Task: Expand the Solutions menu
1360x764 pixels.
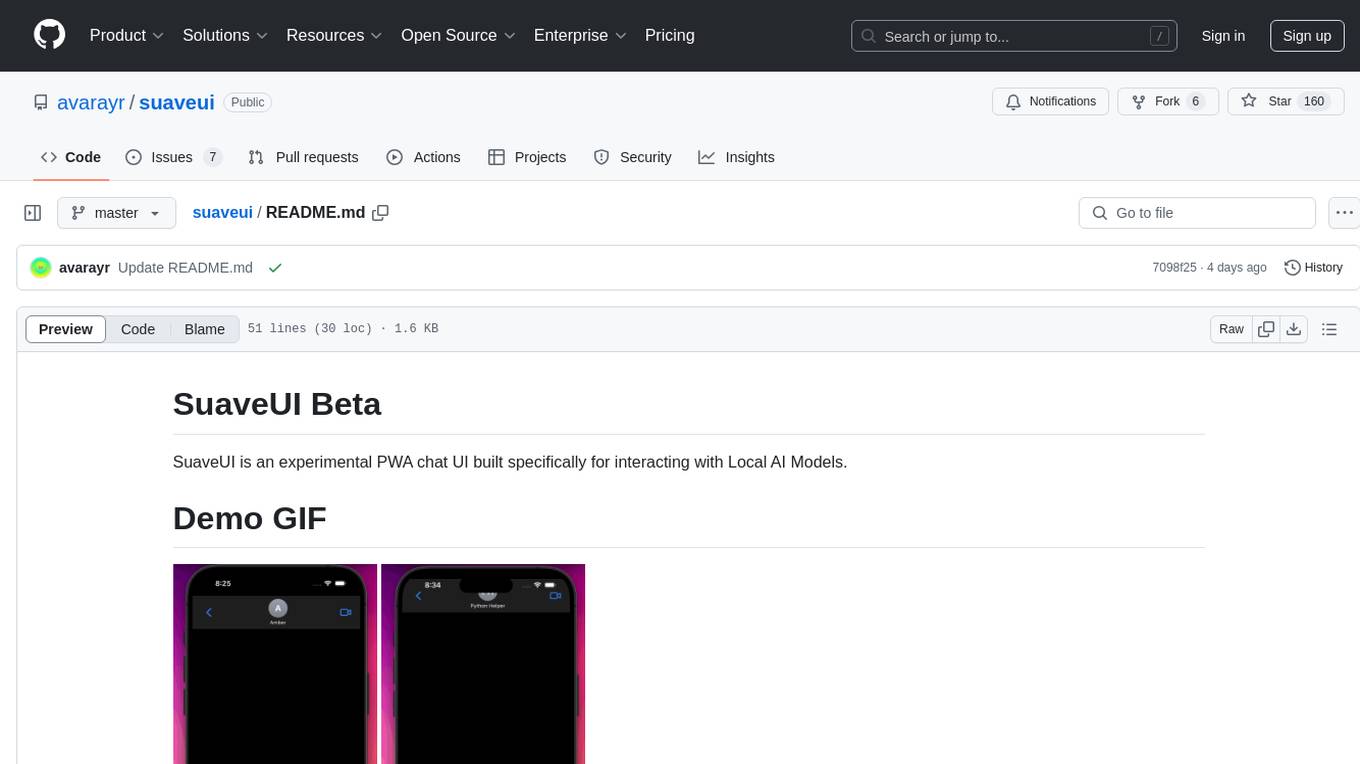Action: tap(225, 35)
